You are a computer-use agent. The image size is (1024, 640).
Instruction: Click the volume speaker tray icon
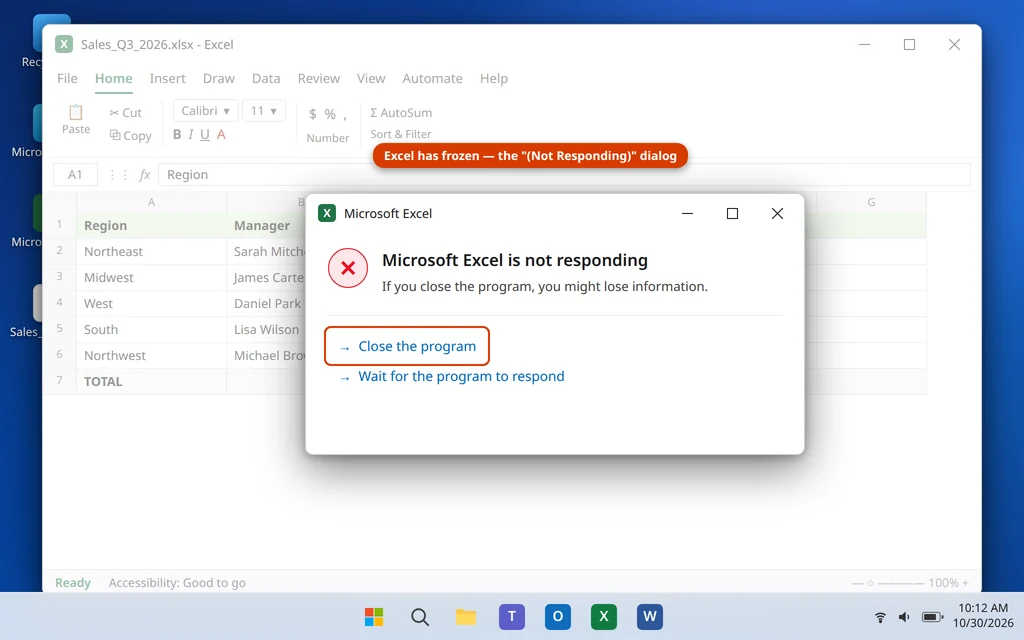[x=904, y=617]
